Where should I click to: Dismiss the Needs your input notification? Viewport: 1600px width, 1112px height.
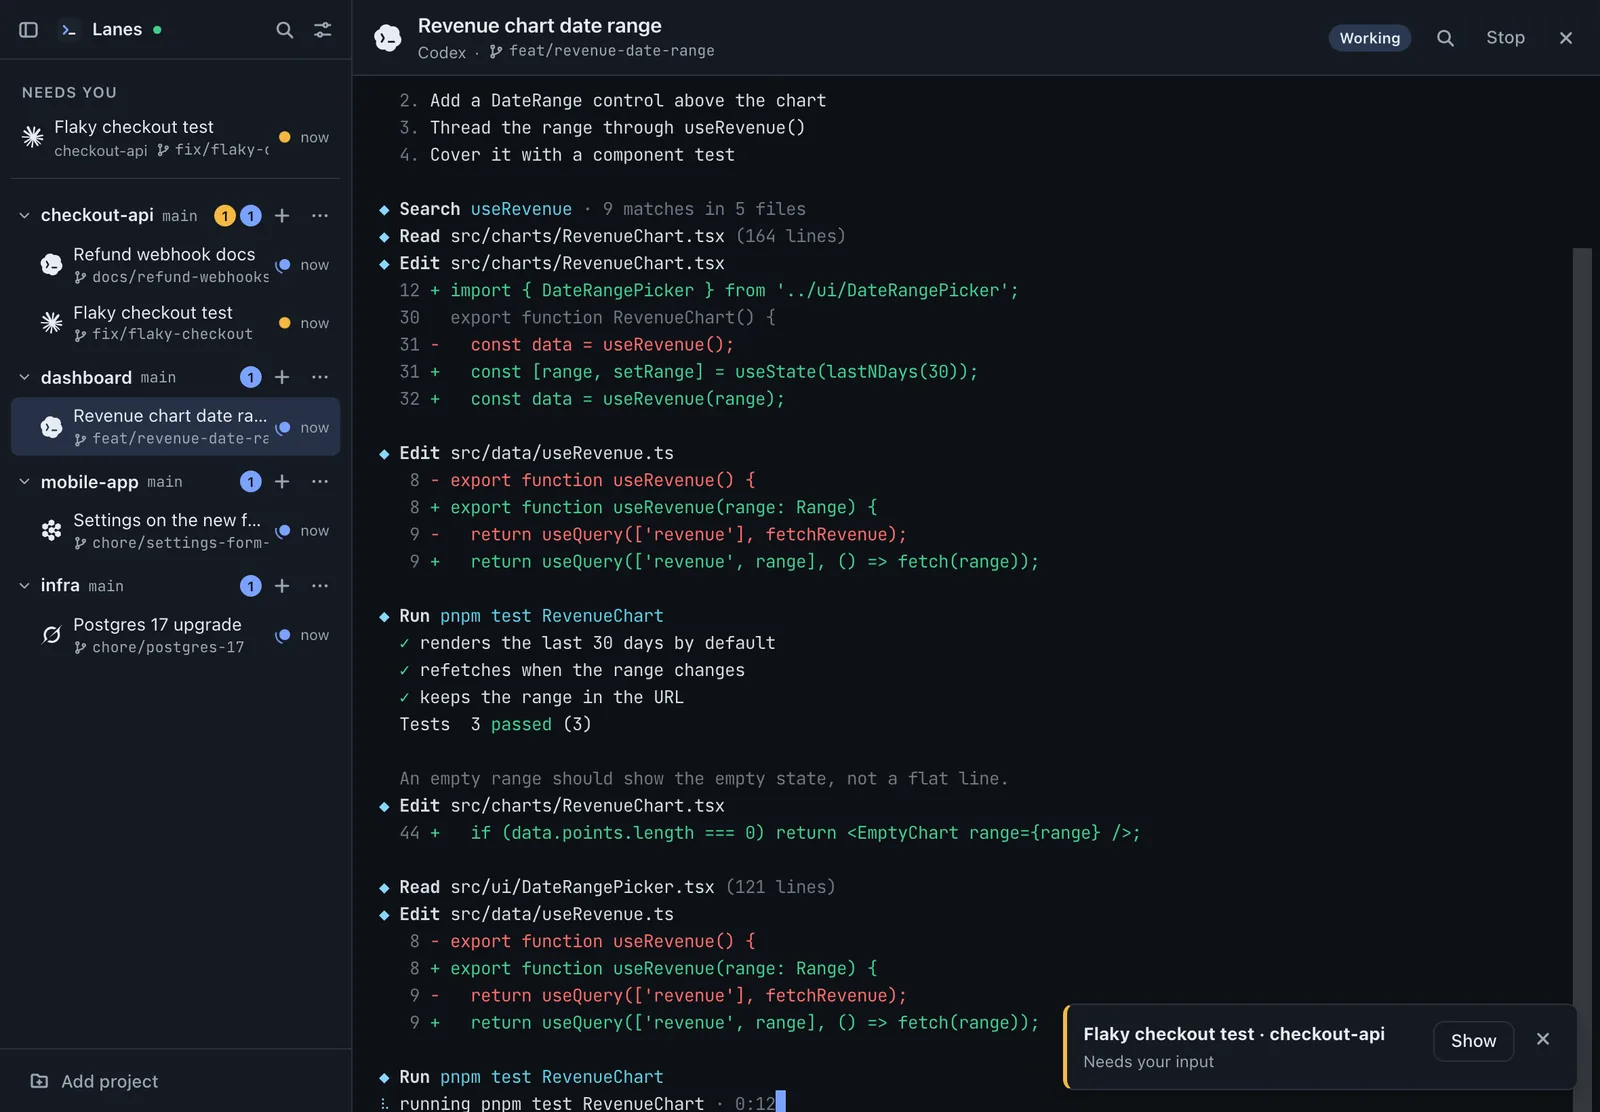(x=1543, y=1039)
